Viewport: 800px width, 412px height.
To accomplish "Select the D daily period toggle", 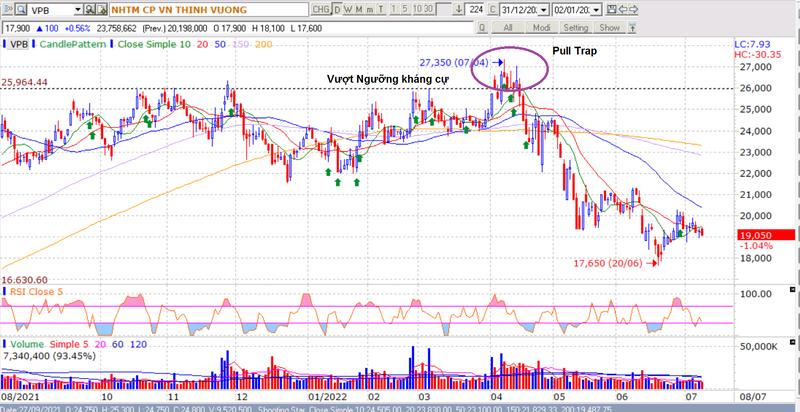I will point(337,9).
